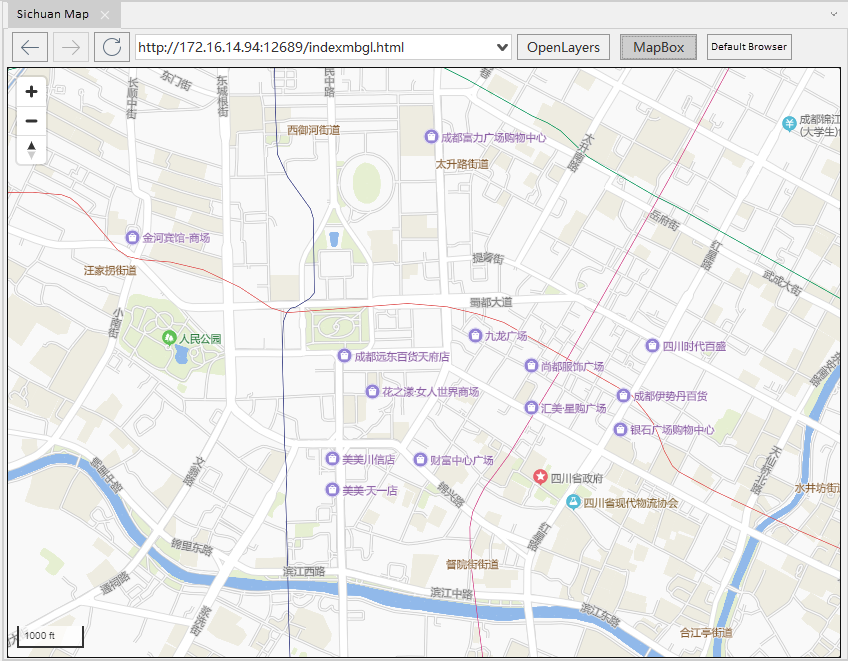Select the Sichuan Map tab
848x661 pixels.
[53, 14]
